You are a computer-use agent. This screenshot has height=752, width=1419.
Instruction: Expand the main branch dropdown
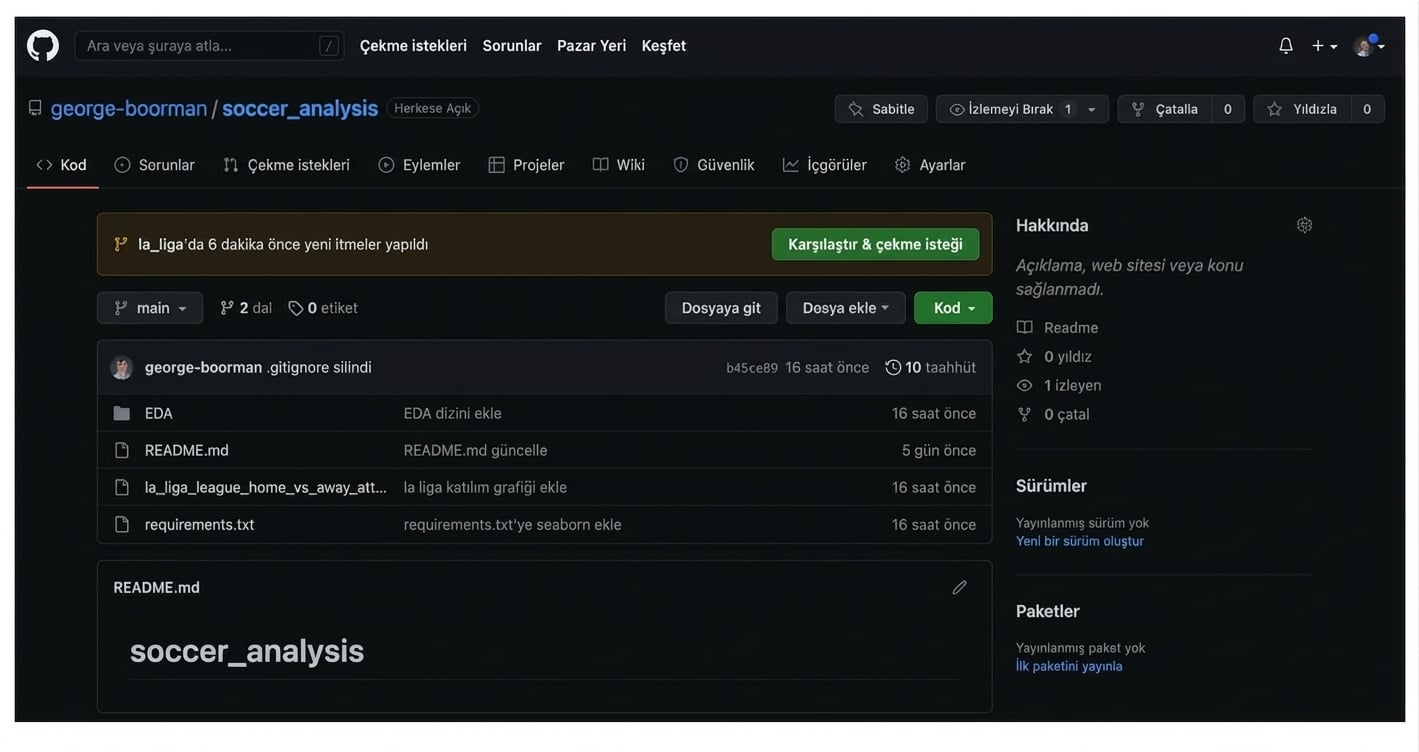click(150, 308)
